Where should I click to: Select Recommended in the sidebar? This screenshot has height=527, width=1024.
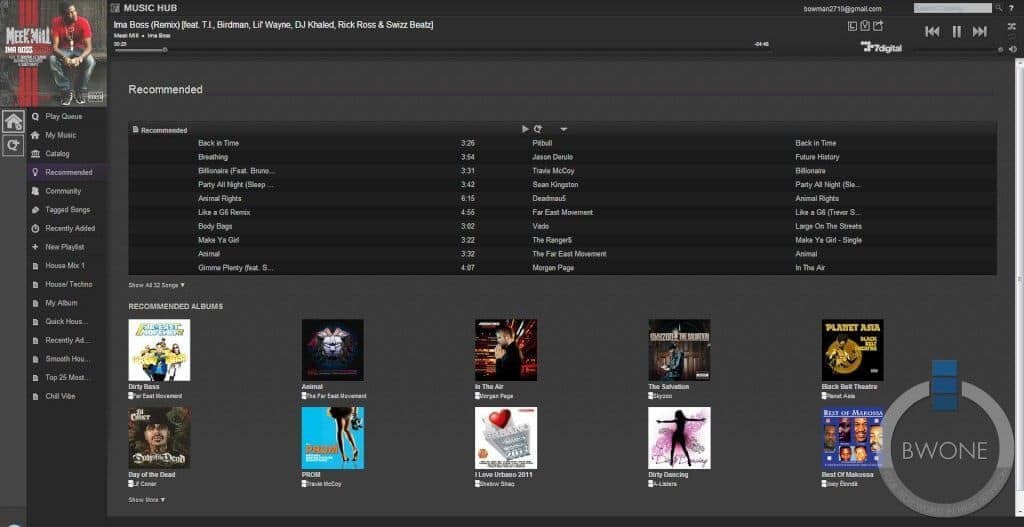pyautogui.click(x=69, y=172)
